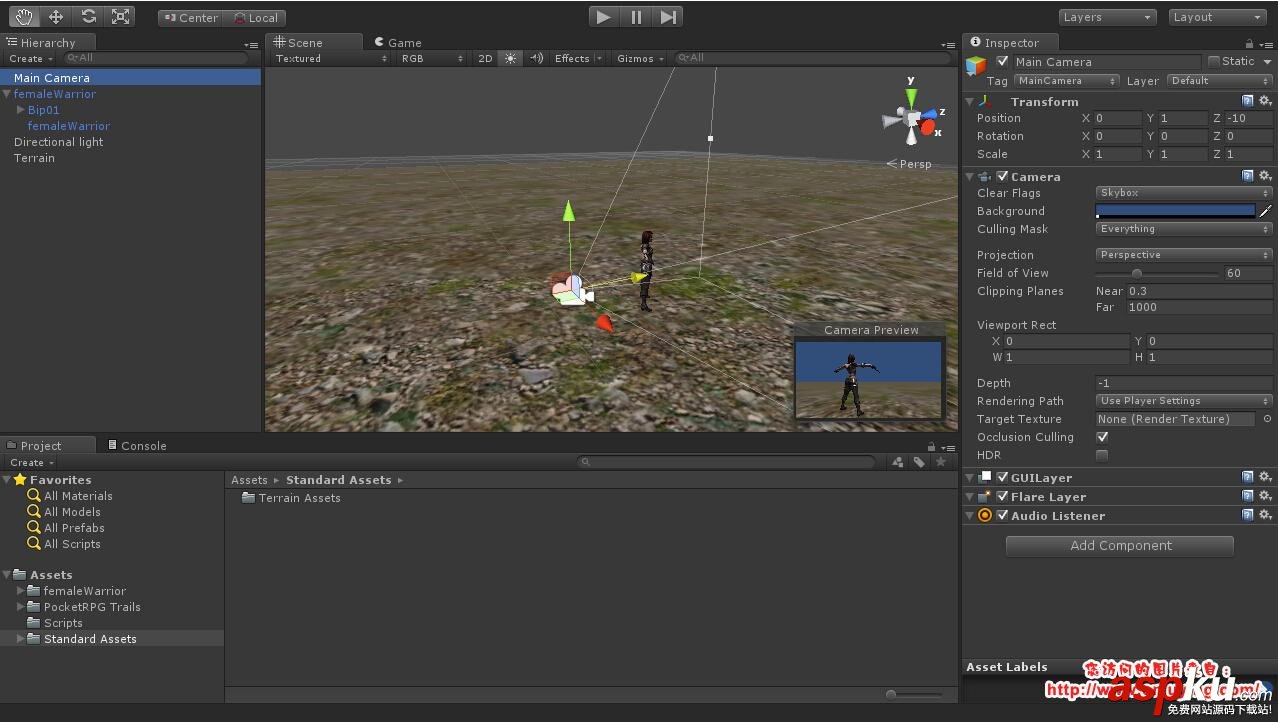Enable the Static checkbox

pos(1214,62)
